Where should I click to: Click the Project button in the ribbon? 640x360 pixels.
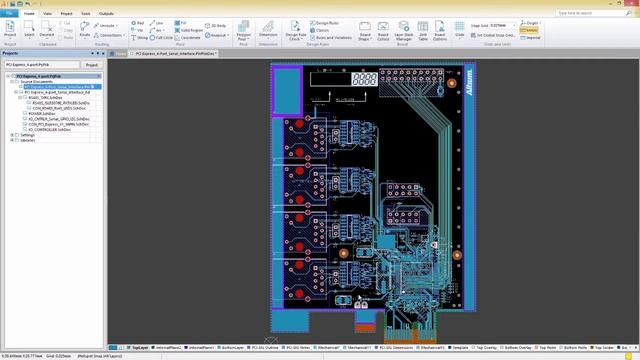(x=10, y=29)
